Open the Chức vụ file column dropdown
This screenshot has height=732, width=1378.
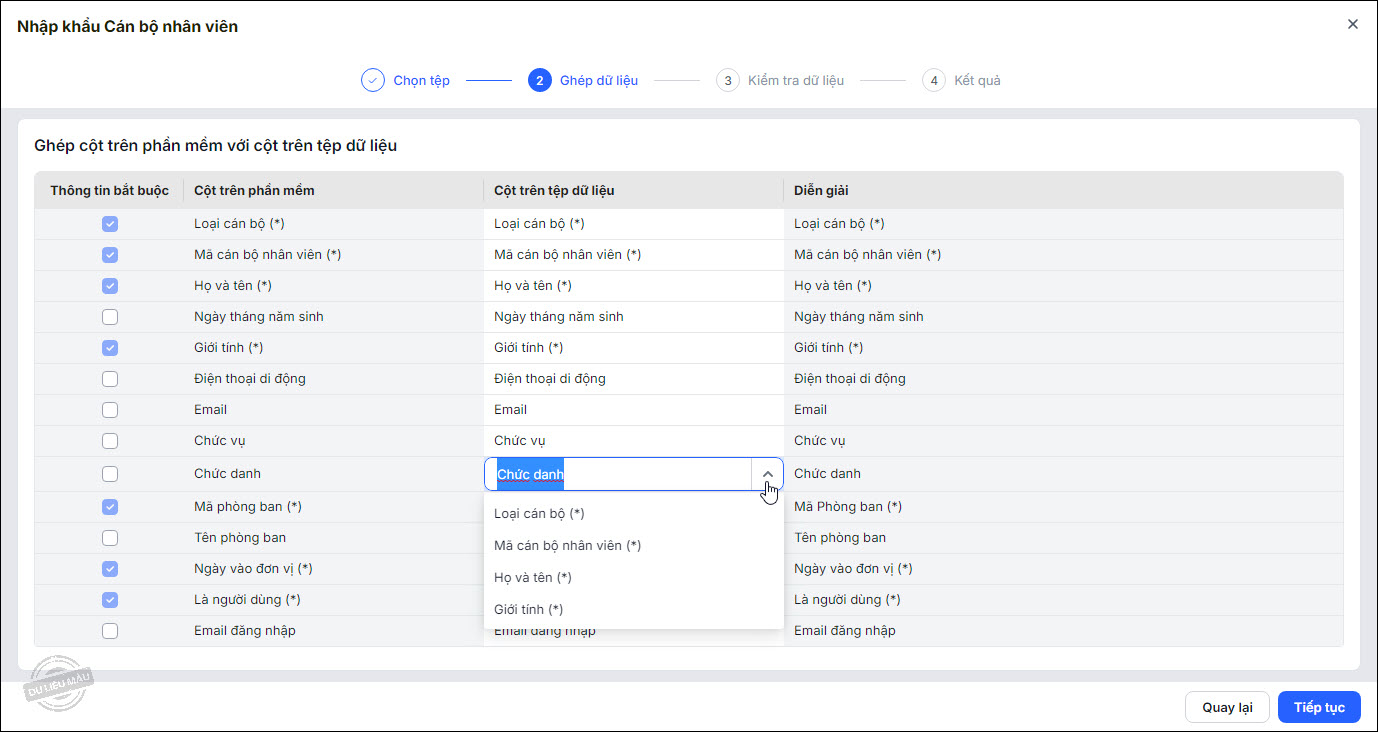[632, 441]
